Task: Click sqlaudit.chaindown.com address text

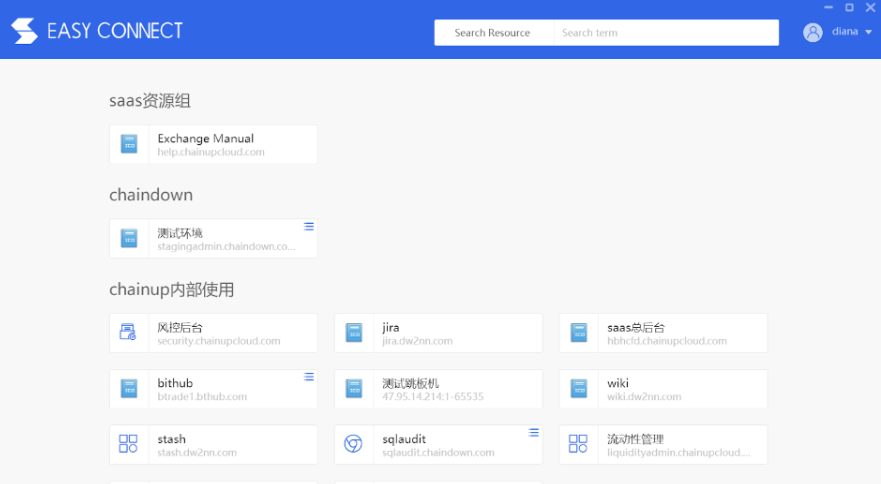Action: click(x=438, y=452)
